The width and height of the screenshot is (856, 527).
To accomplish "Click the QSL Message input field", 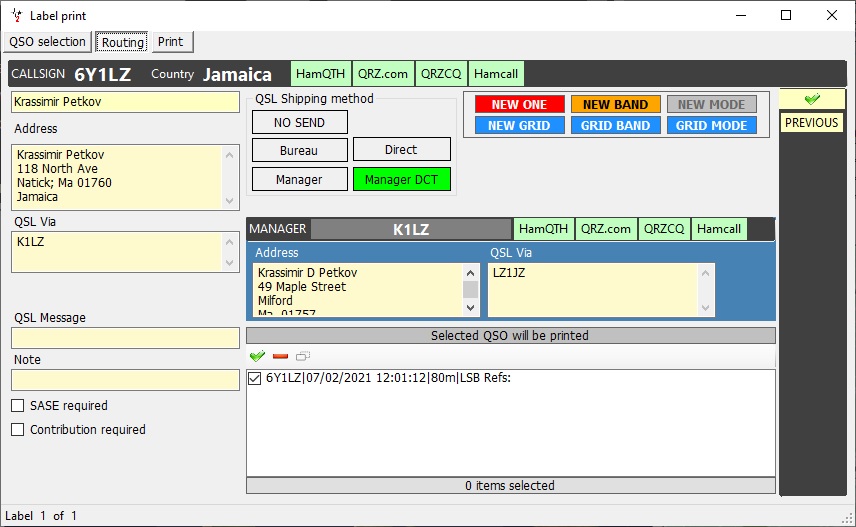I will 125,338.
